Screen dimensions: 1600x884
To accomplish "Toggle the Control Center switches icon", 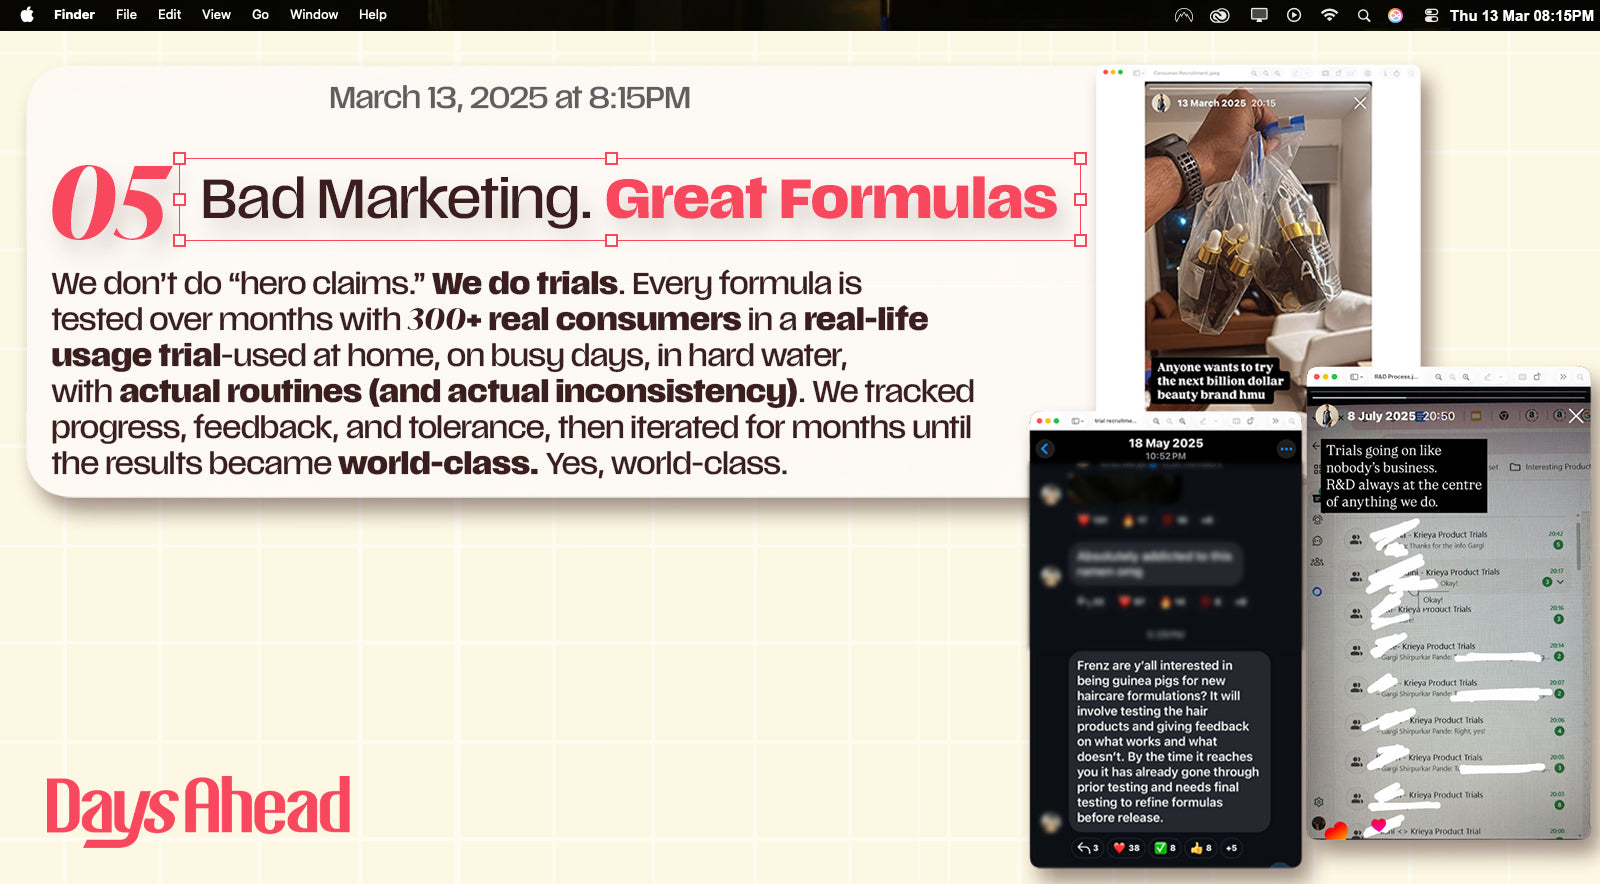I will [1431, 15].
